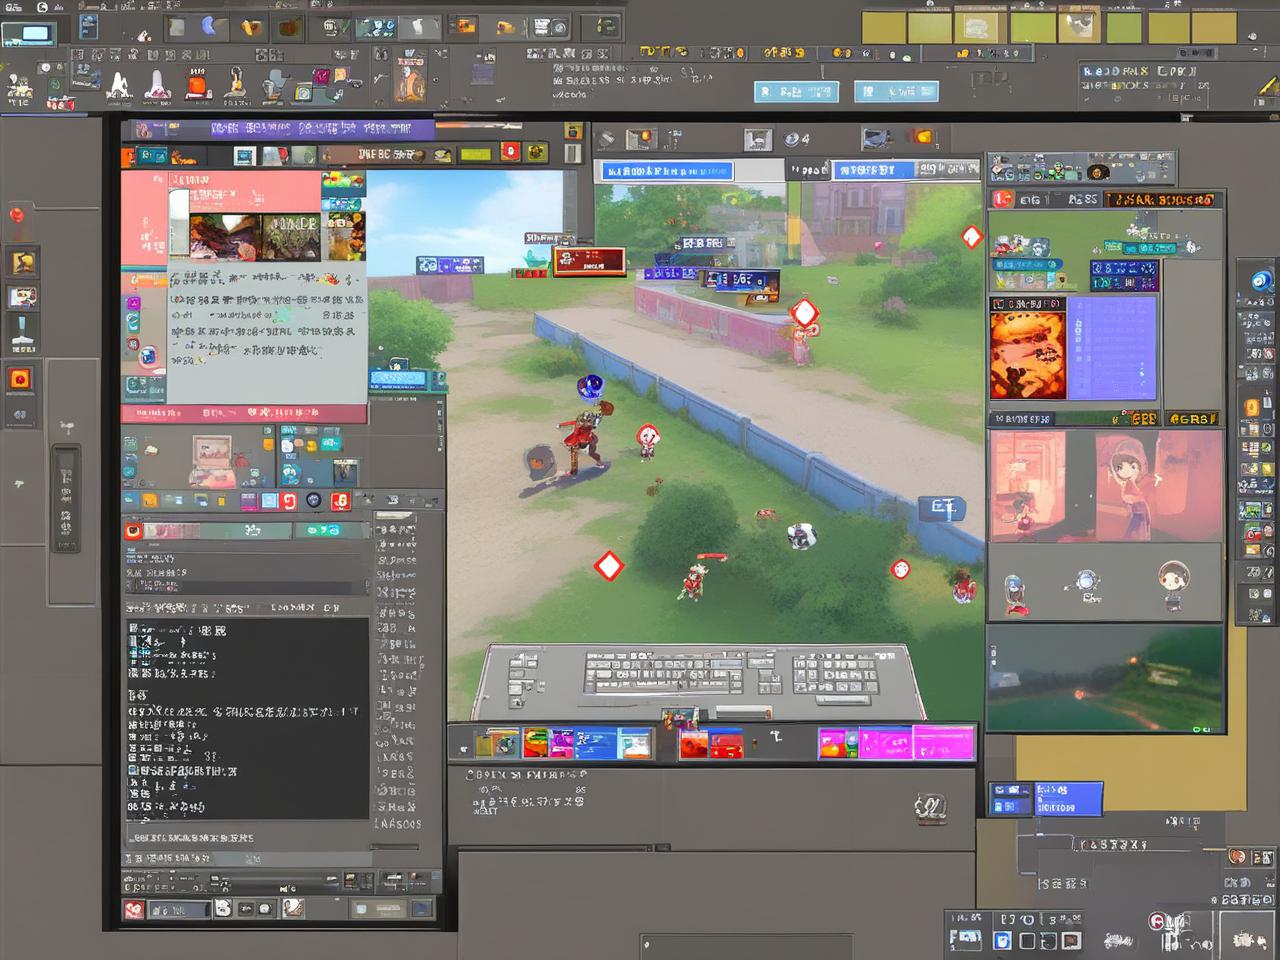
Task: Pick the yellow-green bar swatch in panel toolbar
Action: (x=476, y=154)
